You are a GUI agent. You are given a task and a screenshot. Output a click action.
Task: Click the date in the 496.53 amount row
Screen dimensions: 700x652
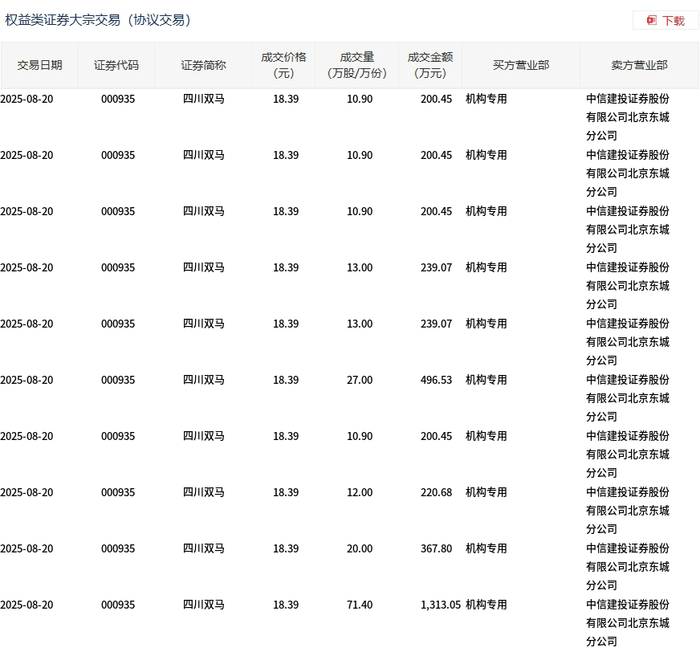[27, 380]
